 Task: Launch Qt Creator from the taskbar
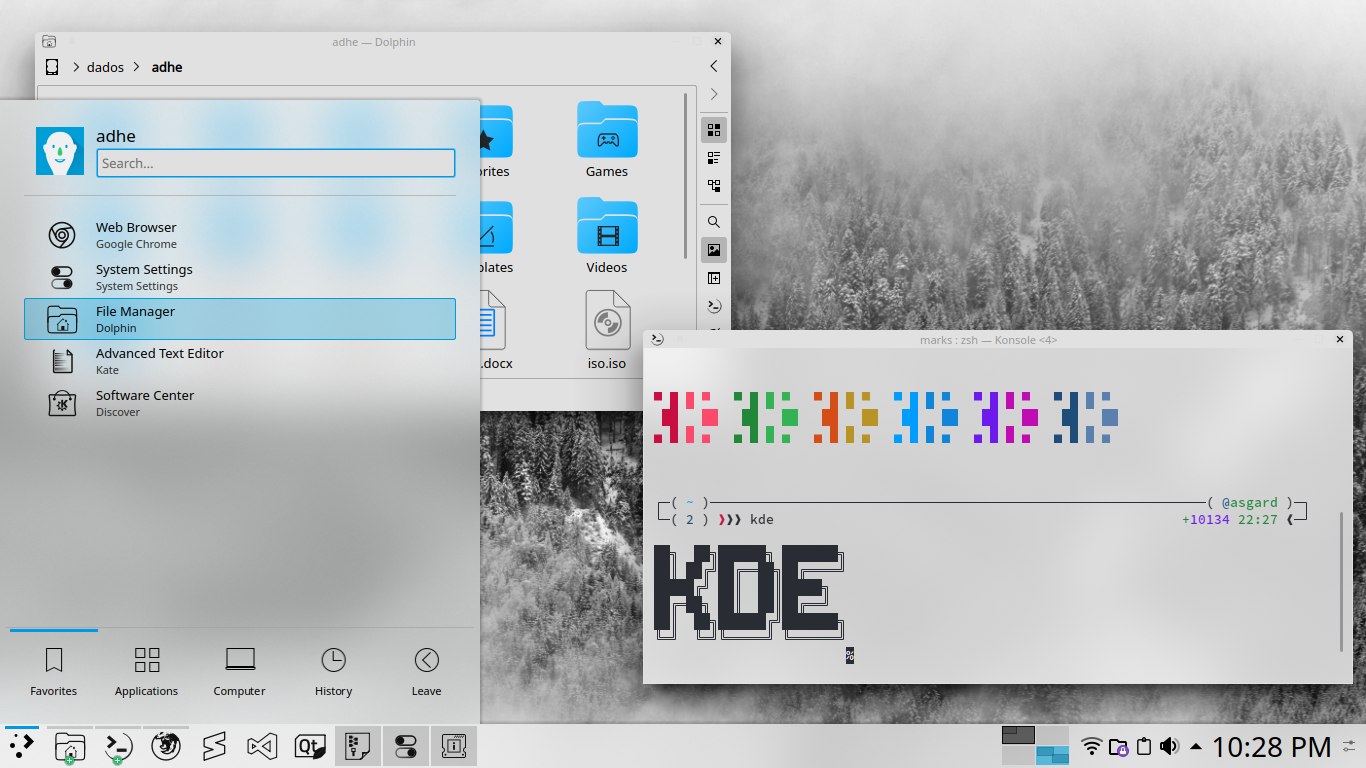coord(309,746)
